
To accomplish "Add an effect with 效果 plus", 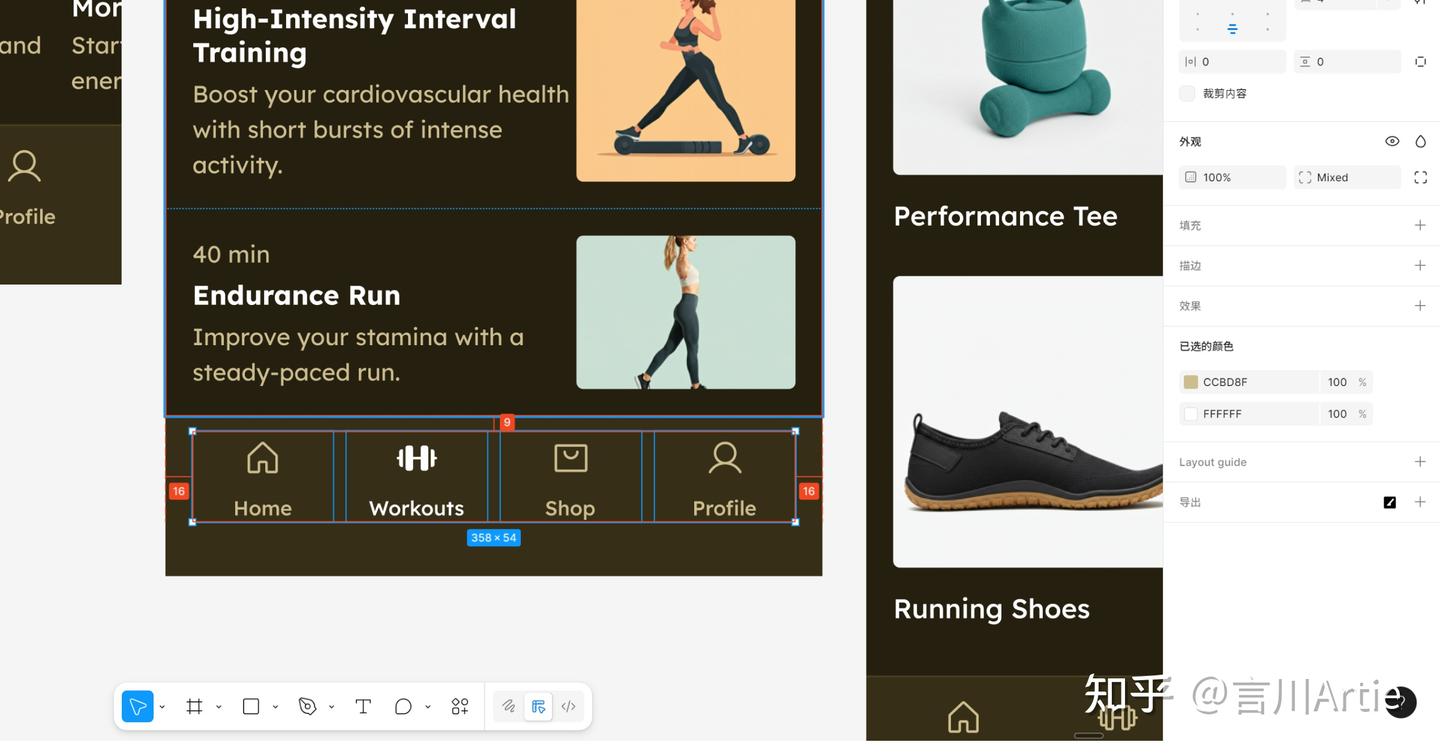I will 1420,305.
